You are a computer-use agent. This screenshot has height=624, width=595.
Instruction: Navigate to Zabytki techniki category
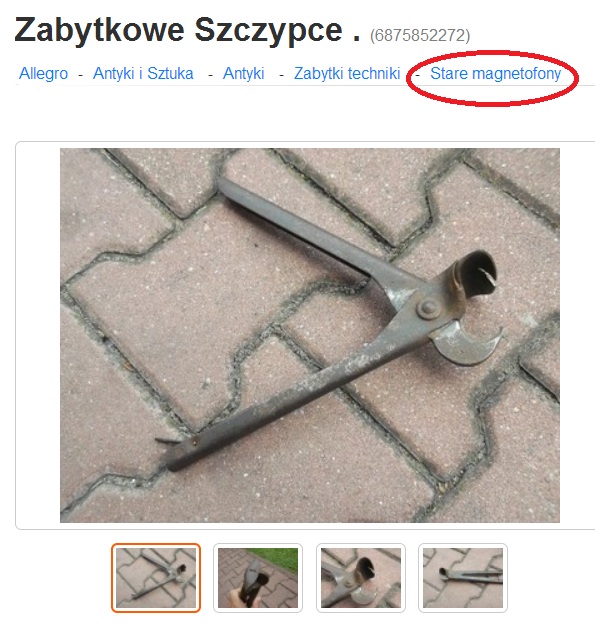pyautogui.click(x=347, y=74)
